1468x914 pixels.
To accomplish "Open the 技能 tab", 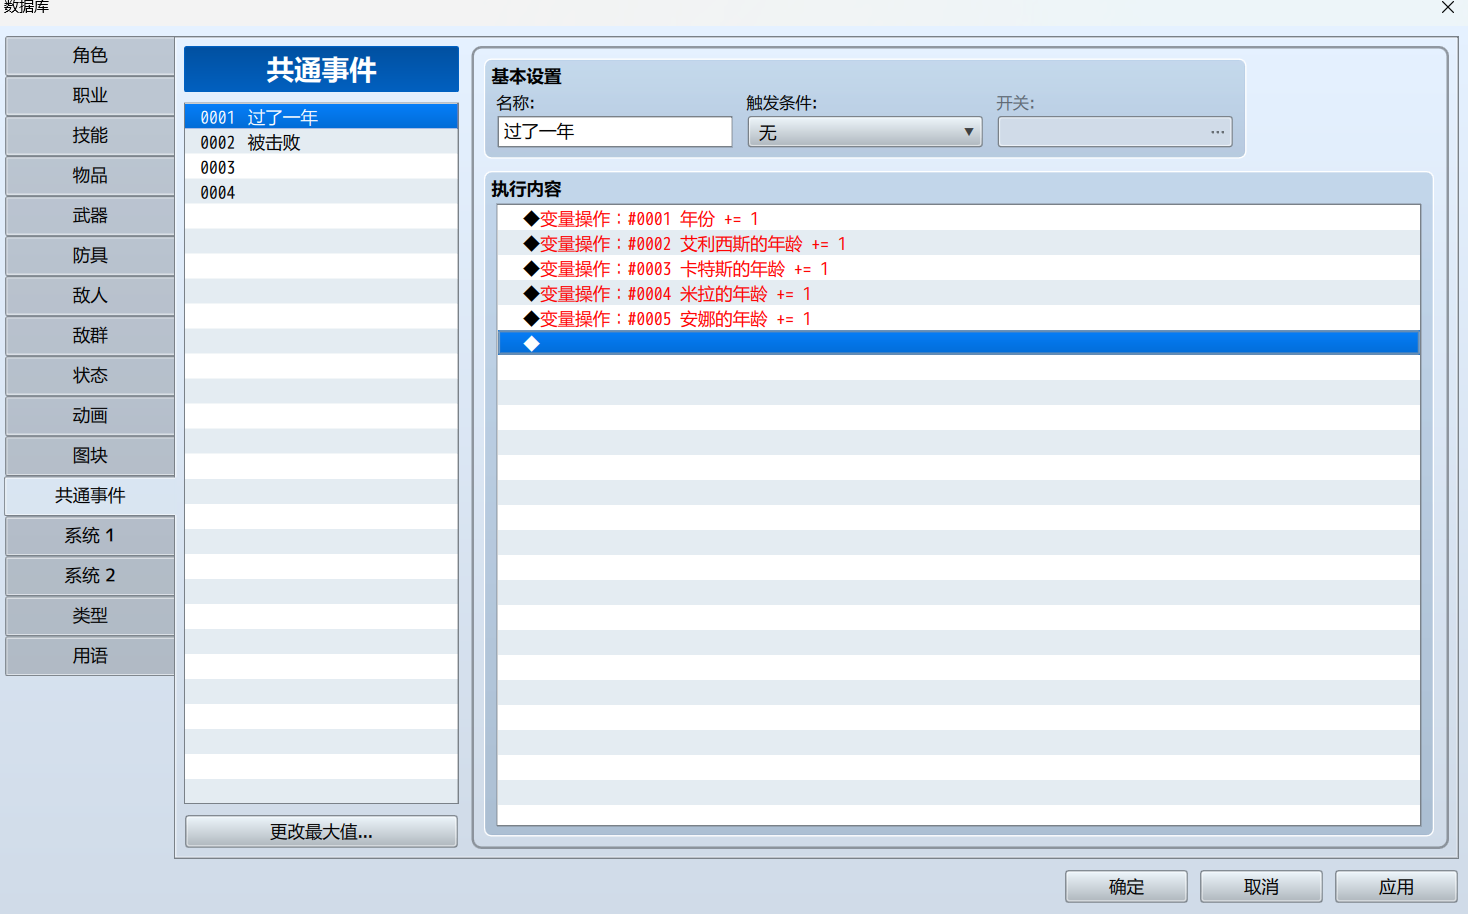I will coord(90,136).
